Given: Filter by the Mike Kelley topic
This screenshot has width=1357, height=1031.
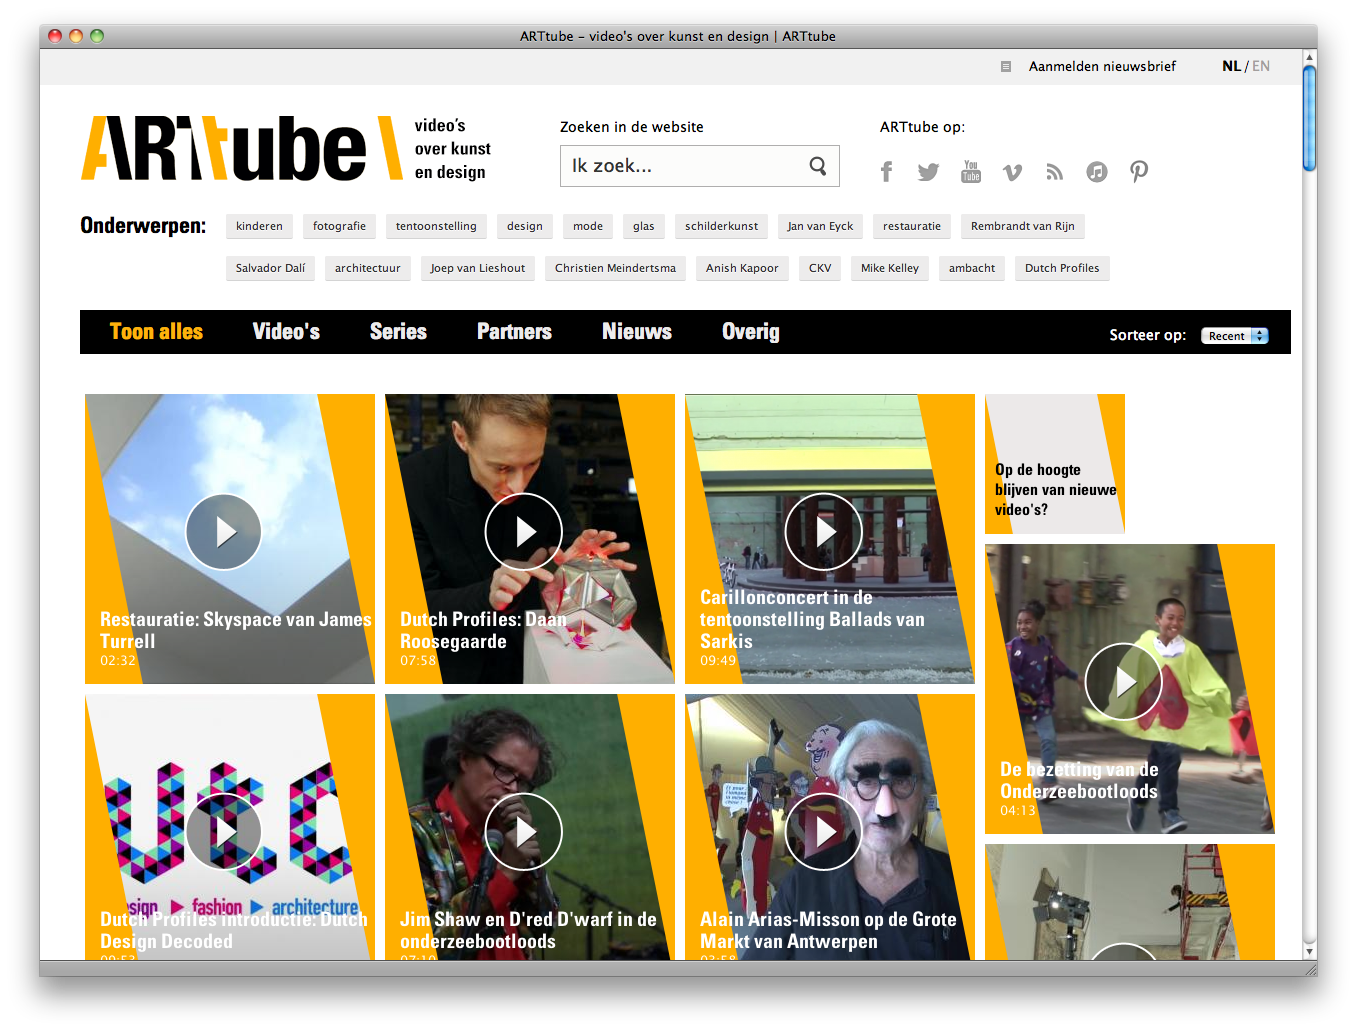Looking at the screenshot, I should 890,268.
